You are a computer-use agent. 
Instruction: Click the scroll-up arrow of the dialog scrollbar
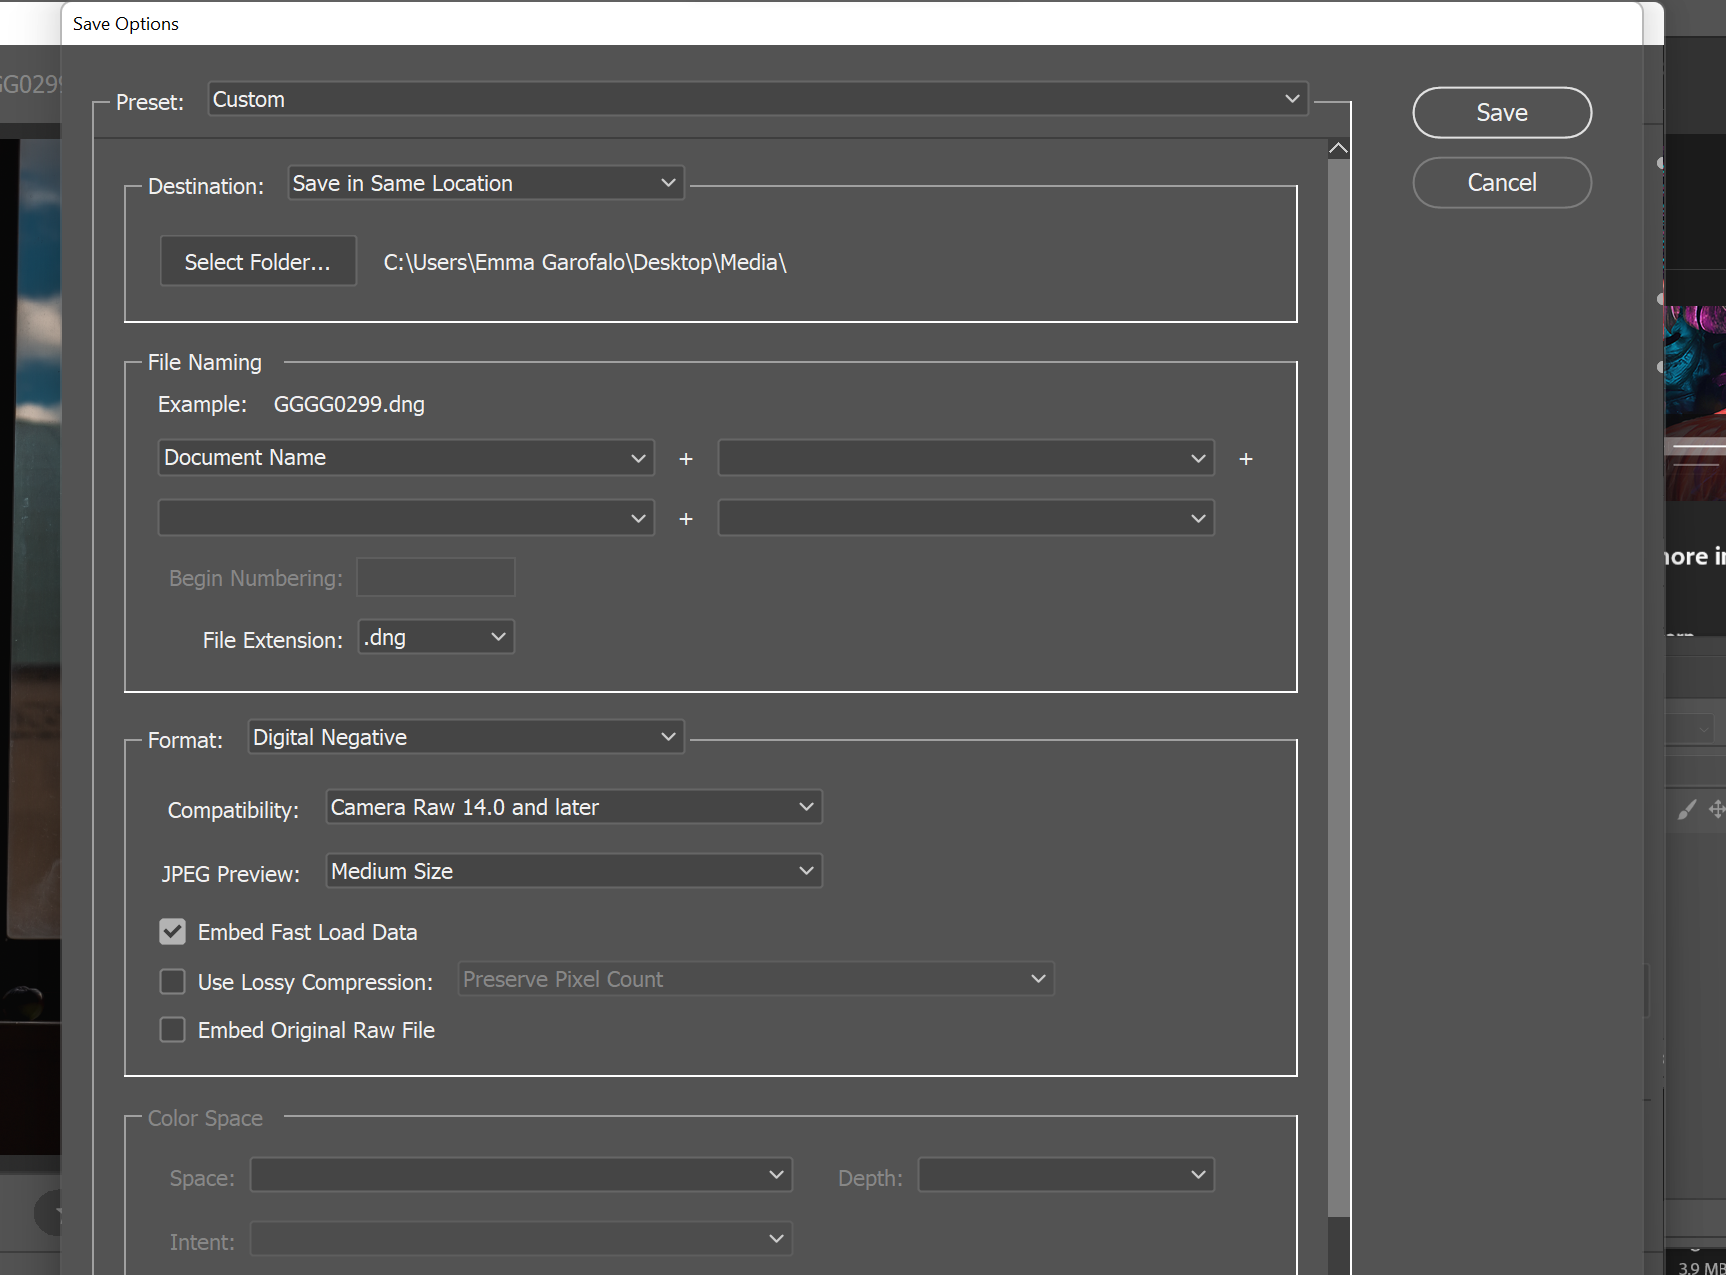1338,149
